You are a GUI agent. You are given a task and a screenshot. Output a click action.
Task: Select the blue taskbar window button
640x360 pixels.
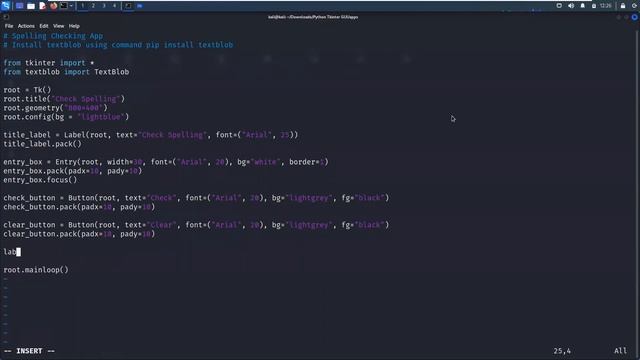140,6
